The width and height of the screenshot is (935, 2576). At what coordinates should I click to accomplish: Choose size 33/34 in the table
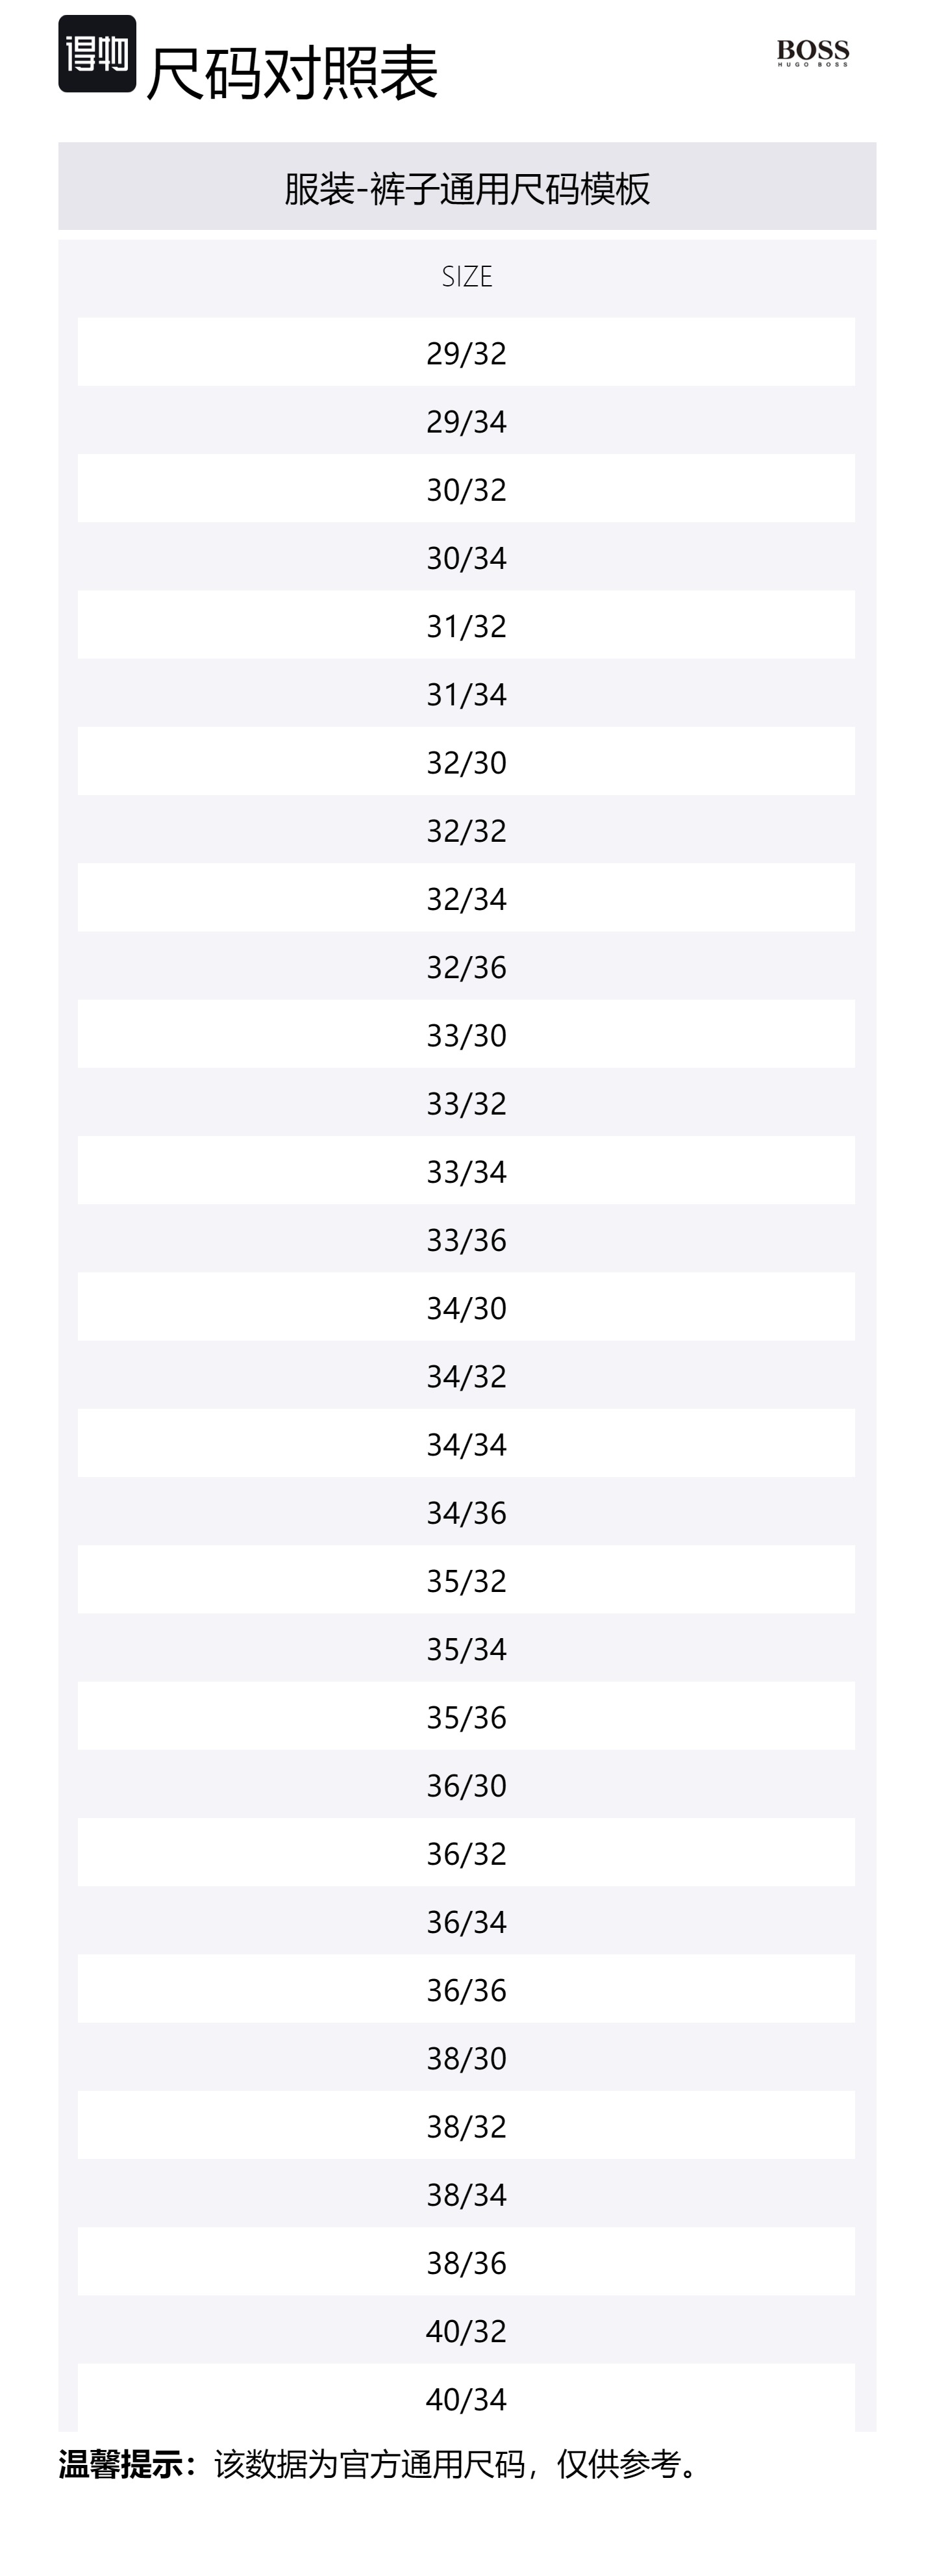pyautogui.click(x=467, y=1171)
